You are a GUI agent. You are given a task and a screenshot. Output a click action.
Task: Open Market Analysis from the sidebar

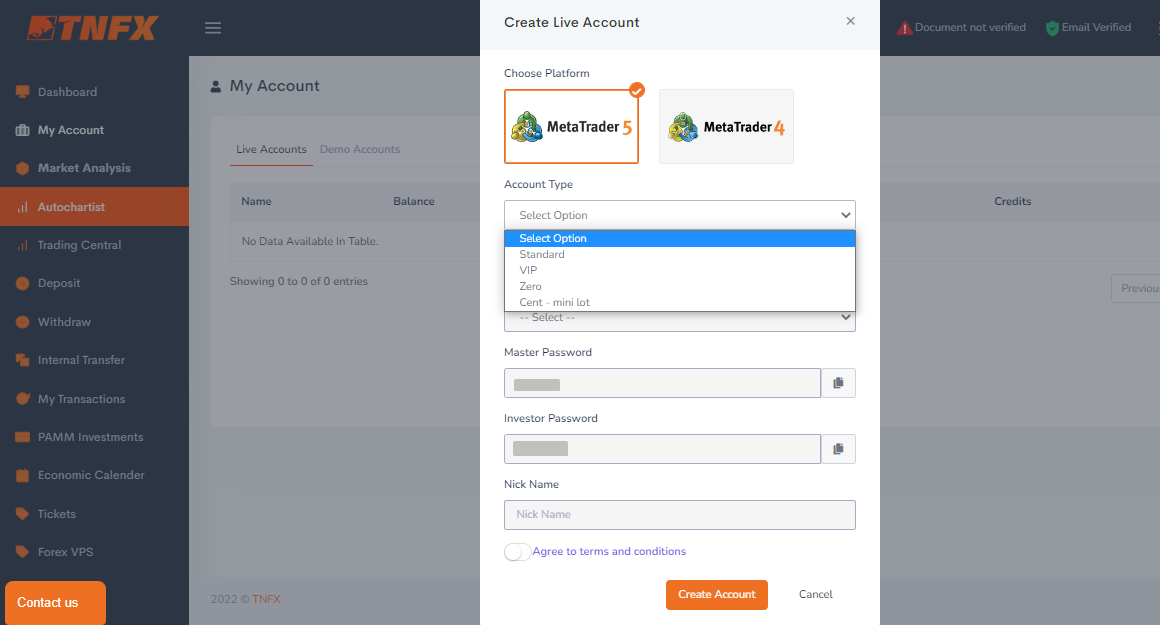point(84,168)
